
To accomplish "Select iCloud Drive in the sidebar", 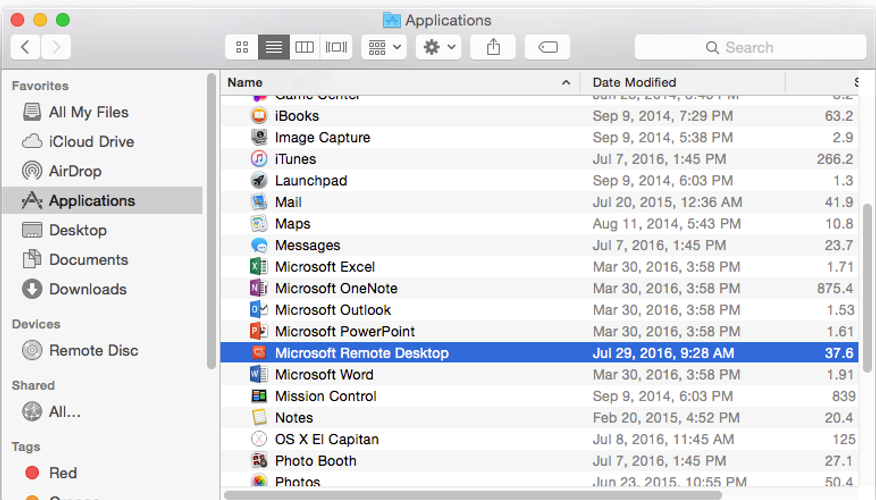I will 91,142.
